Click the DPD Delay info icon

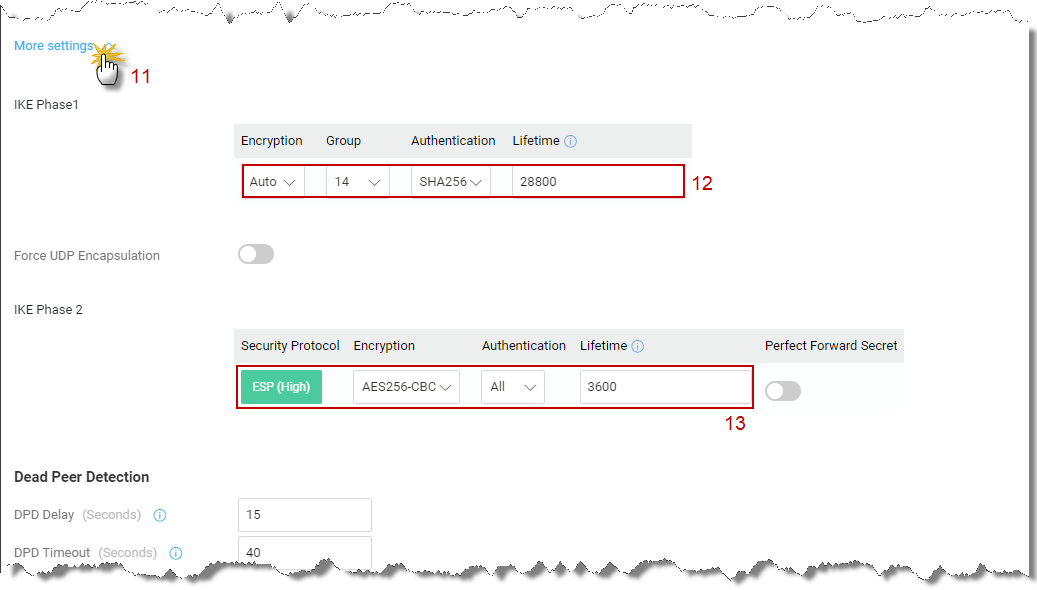pos(159,515)
